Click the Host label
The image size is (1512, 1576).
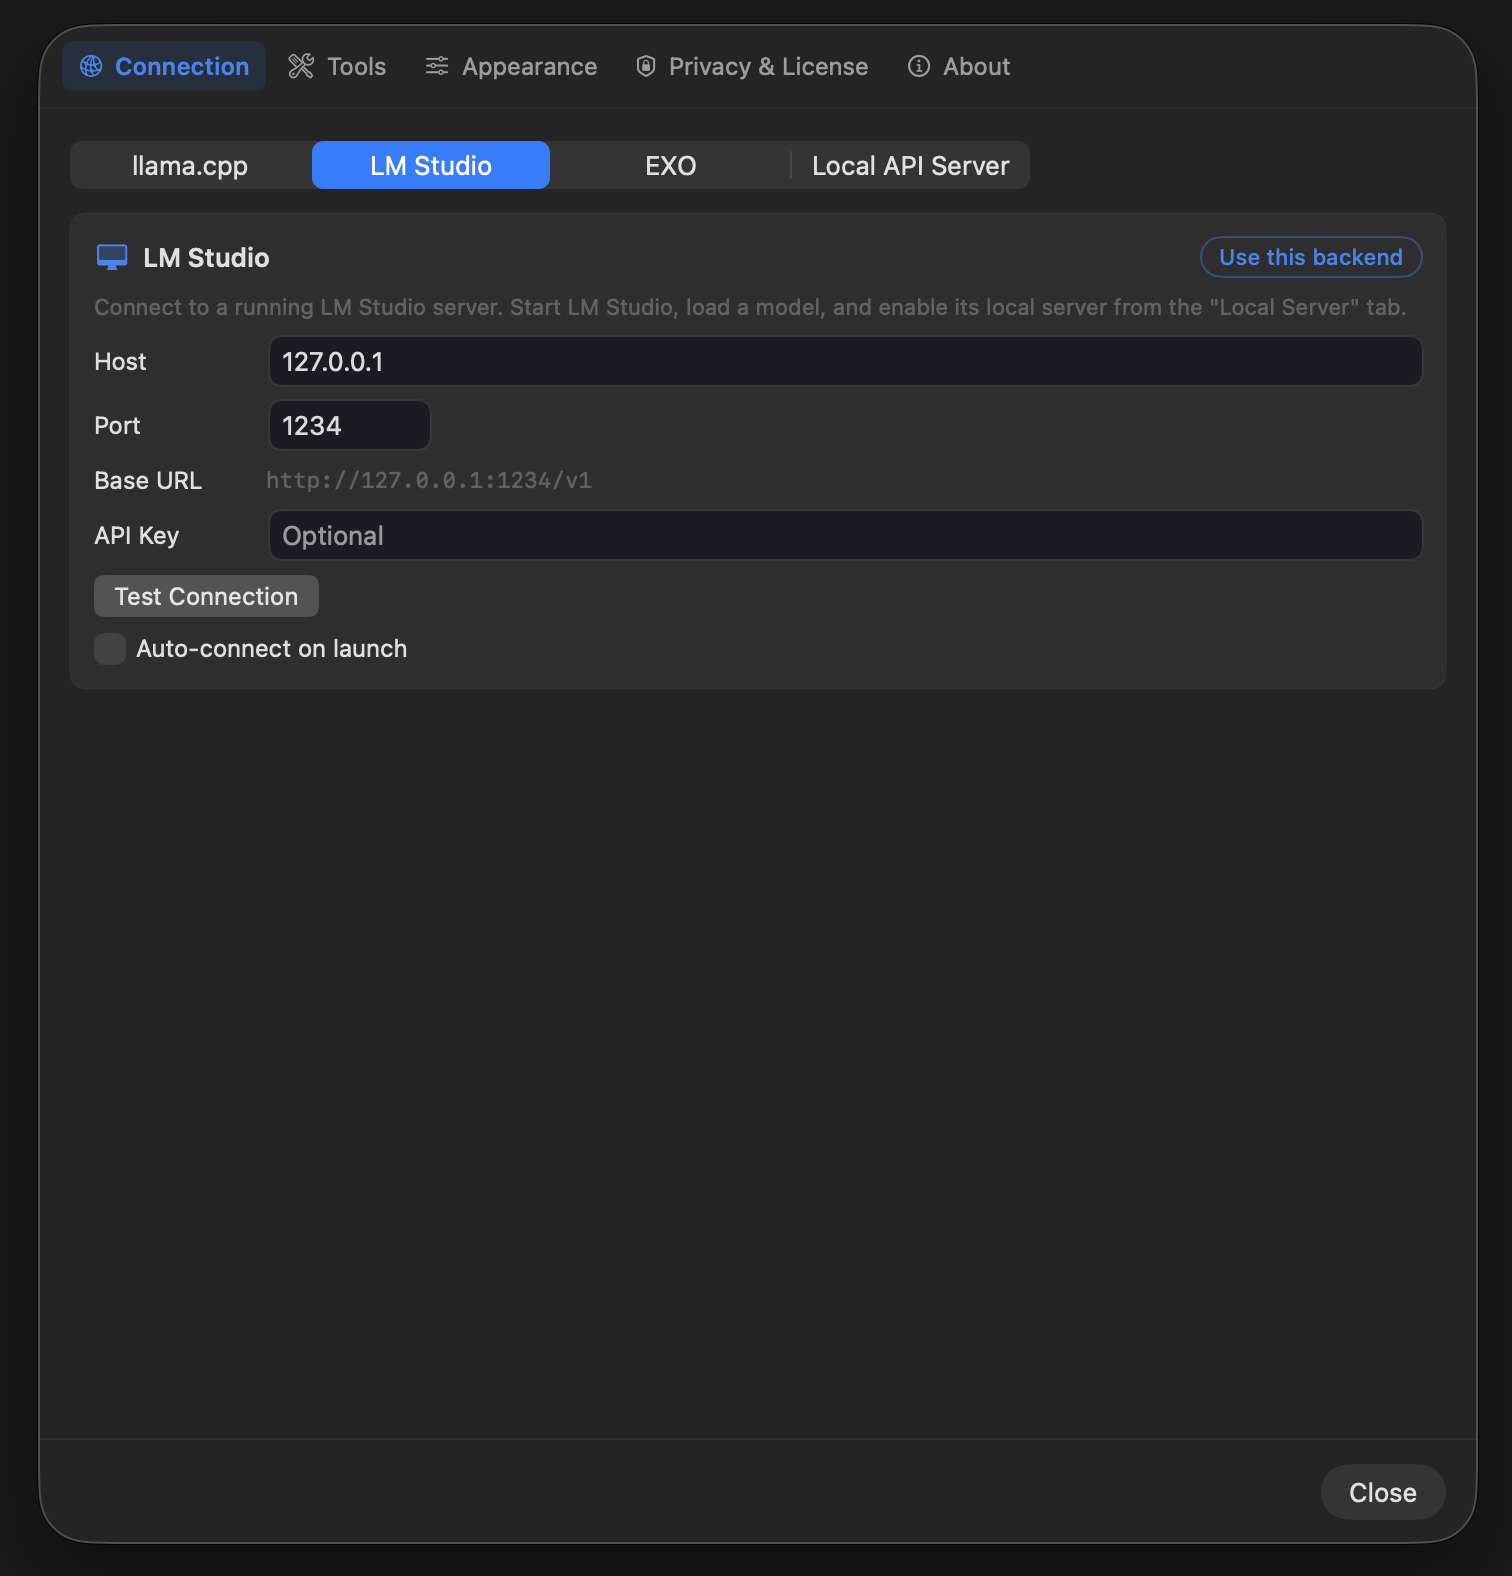pos(120,361)
